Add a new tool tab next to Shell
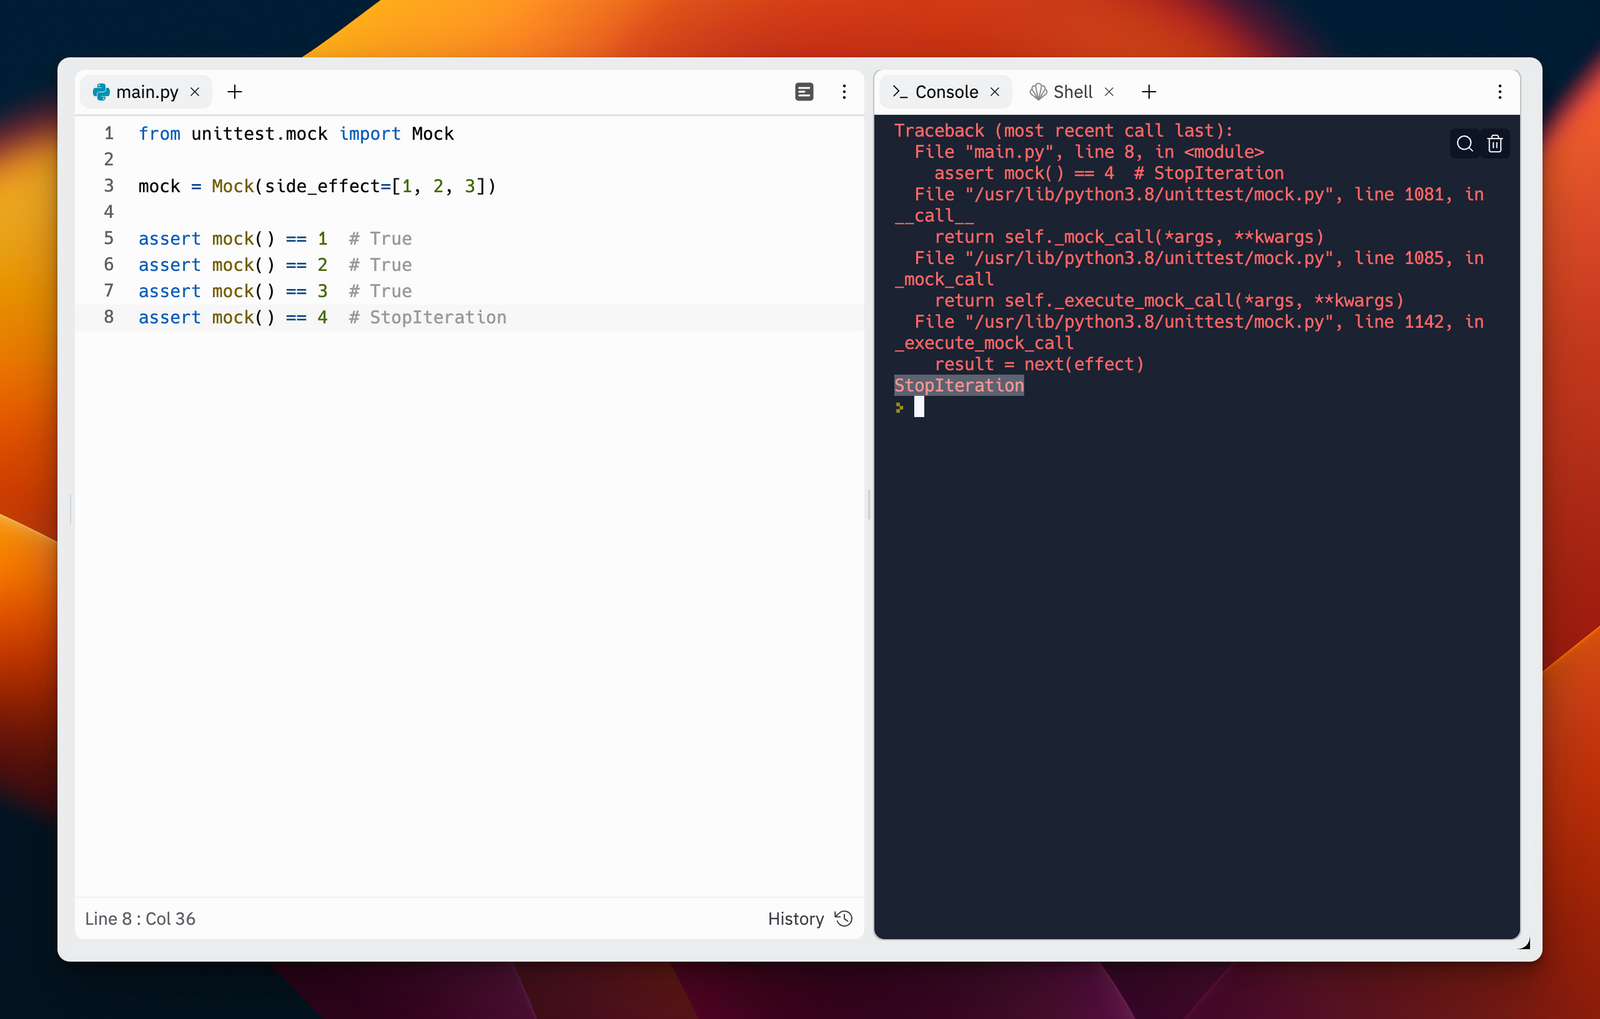 (x=1148, y=91)
